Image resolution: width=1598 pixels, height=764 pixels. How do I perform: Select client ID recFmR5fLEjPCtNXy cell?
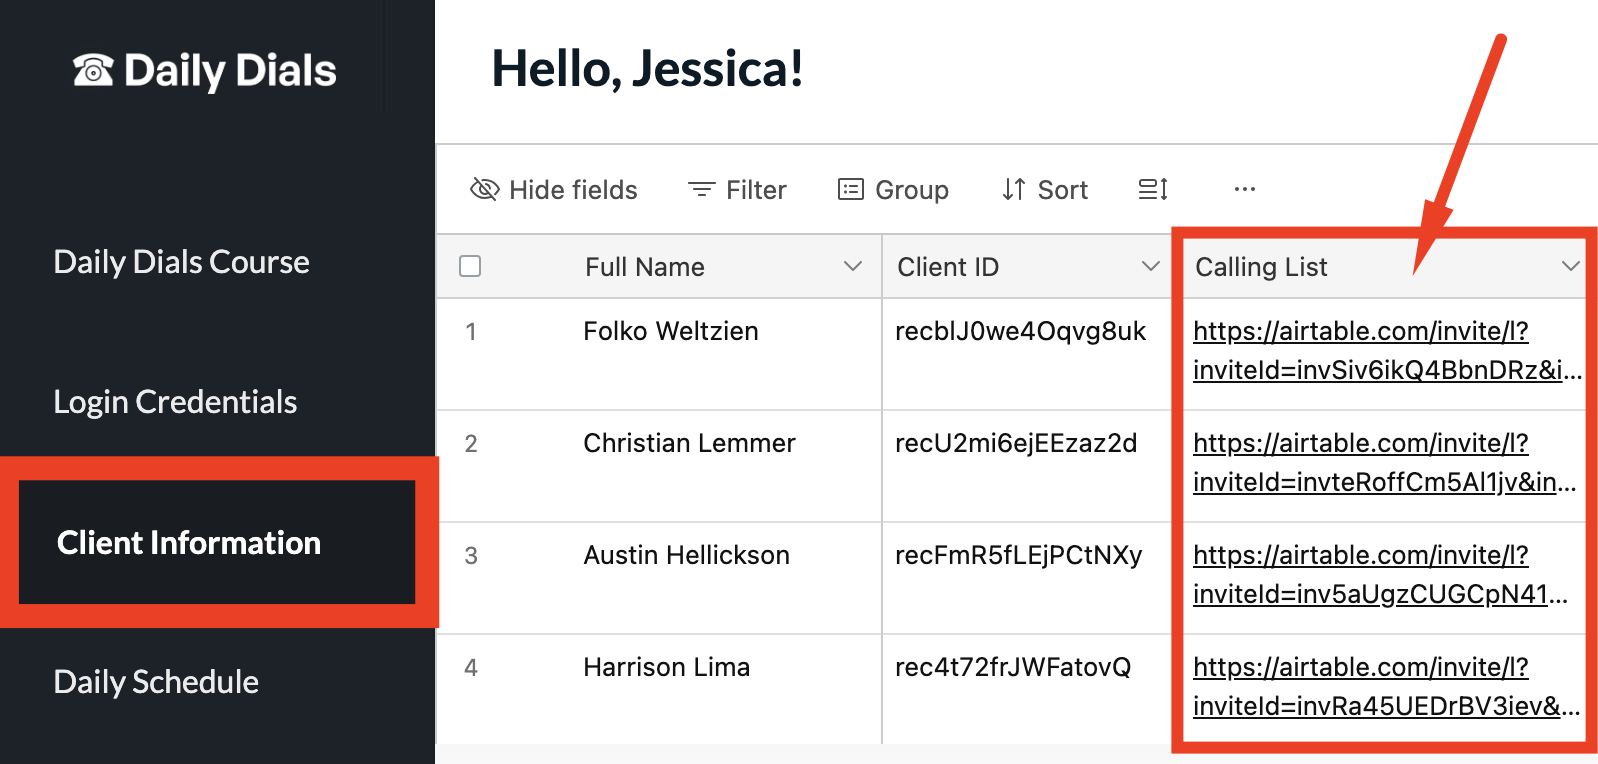1027,578
